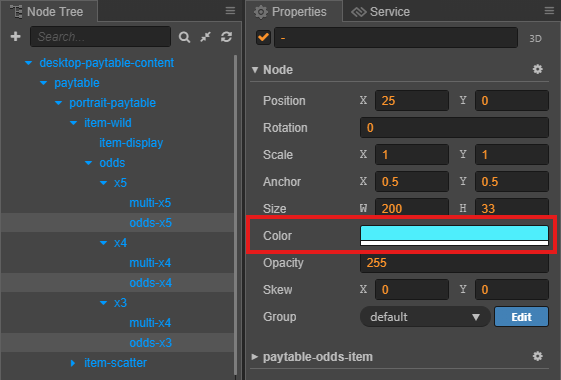Click the Anchor X field
Screen dimensions: 561x380
(412, 181)
